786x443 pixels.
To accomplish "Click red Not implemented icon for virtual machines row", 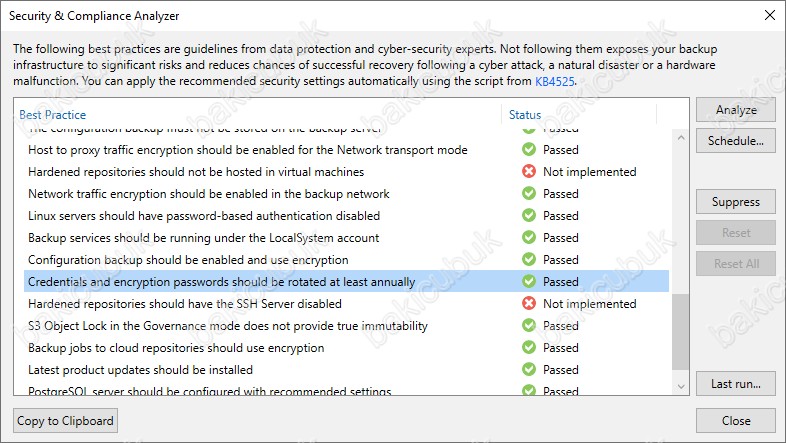I will pyautogui.click(x=529, y=171).
